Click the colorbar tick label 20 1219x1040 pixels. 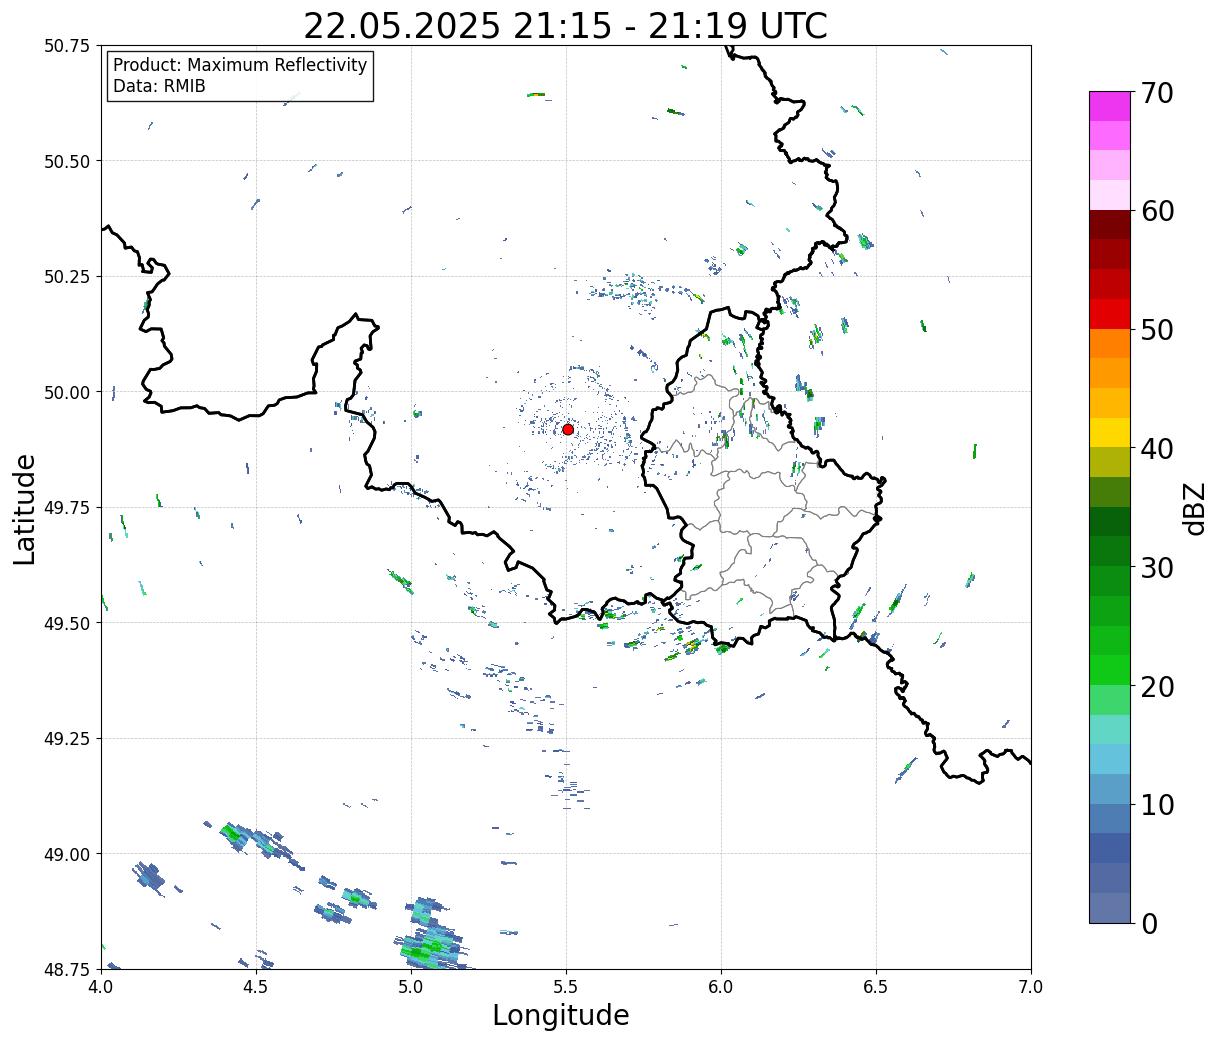pyautogui.click(x=1156, y=687)
